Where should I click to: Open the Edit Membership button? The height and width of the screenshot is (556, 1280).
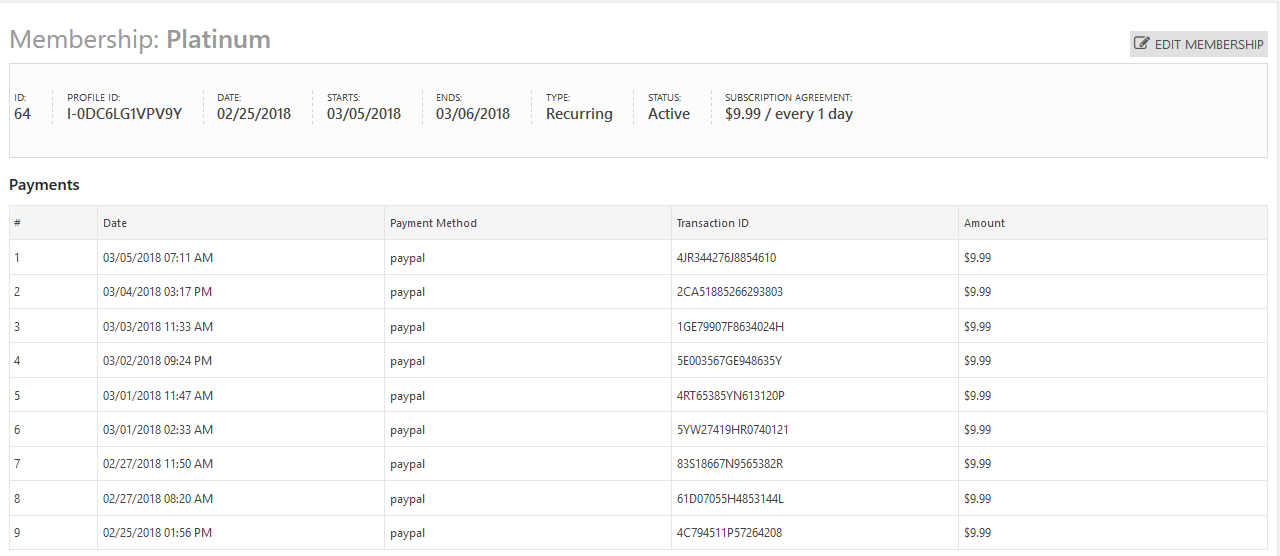click(x=1198, y=44)
